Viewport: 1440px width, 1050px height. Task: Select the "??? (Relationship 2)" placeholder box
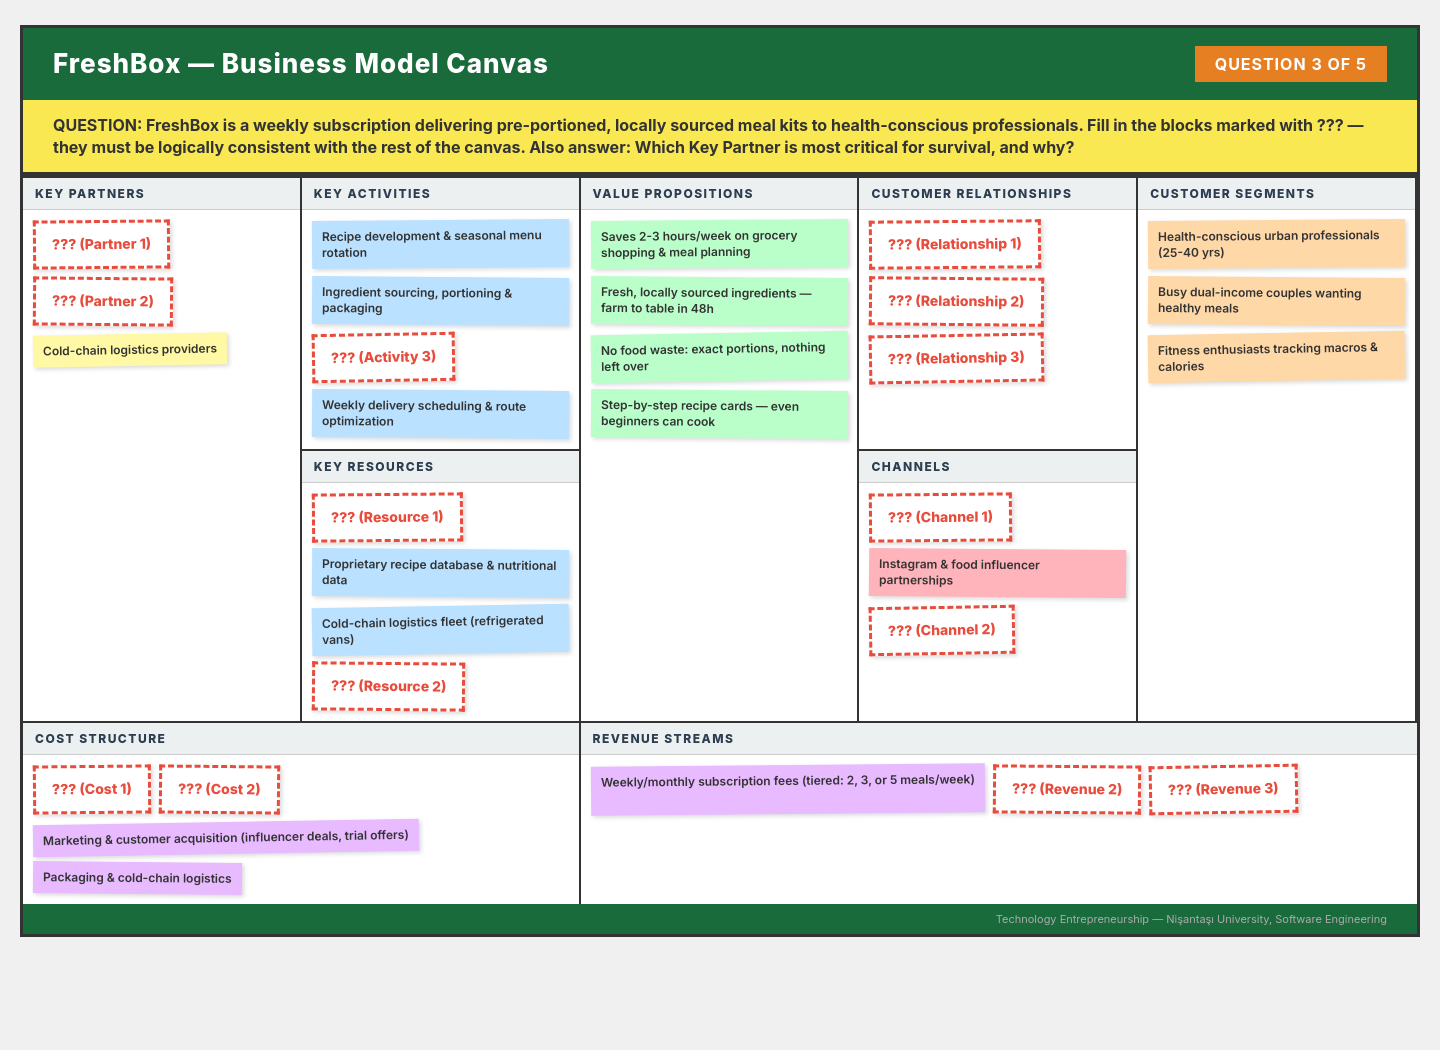pos(956,301)
